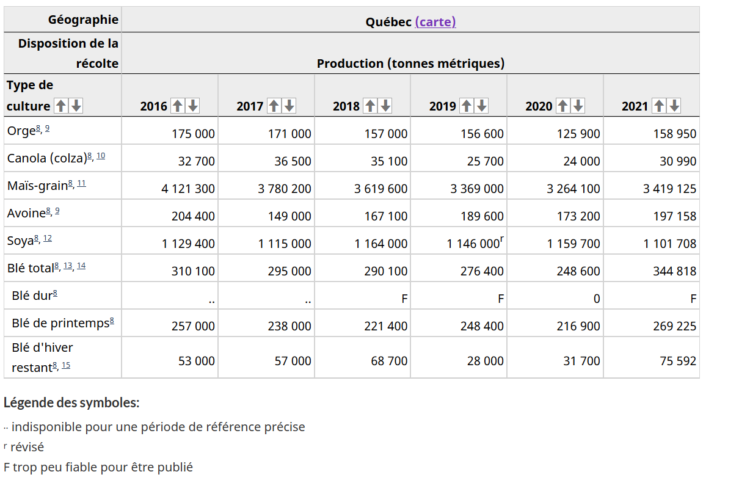Open the Québec carte link
The height and width of the screenshot is (480, 750).
tap(435, 22)
